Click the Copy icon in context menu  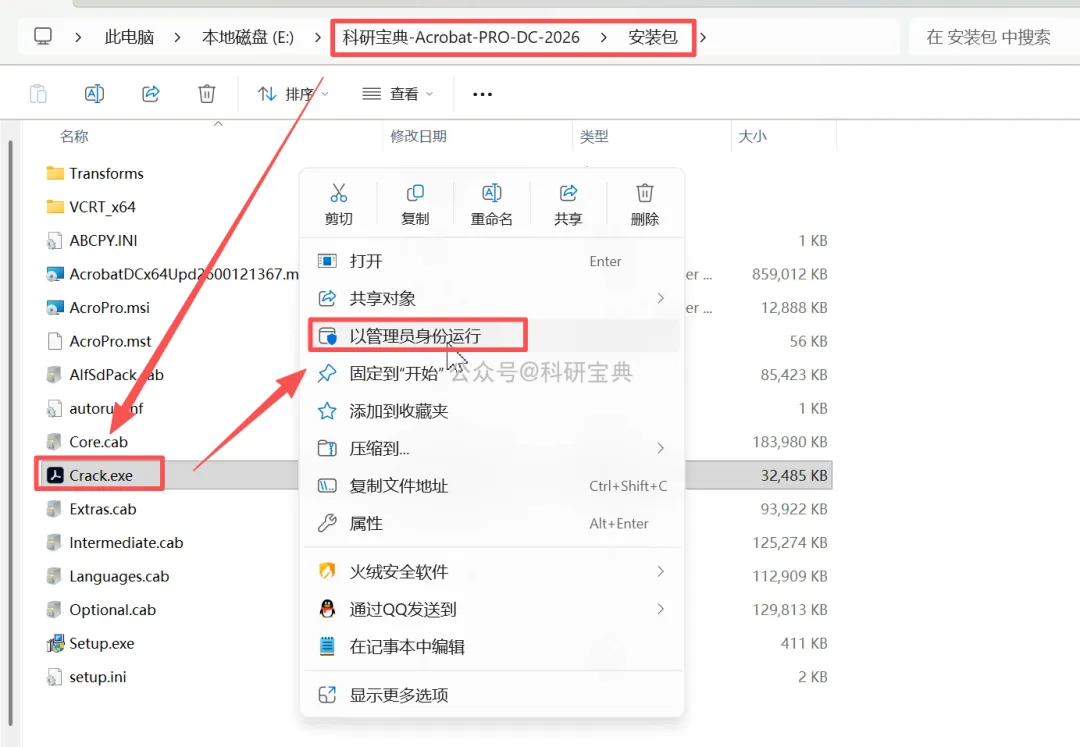pyautogui.click(x=415, y=193)
